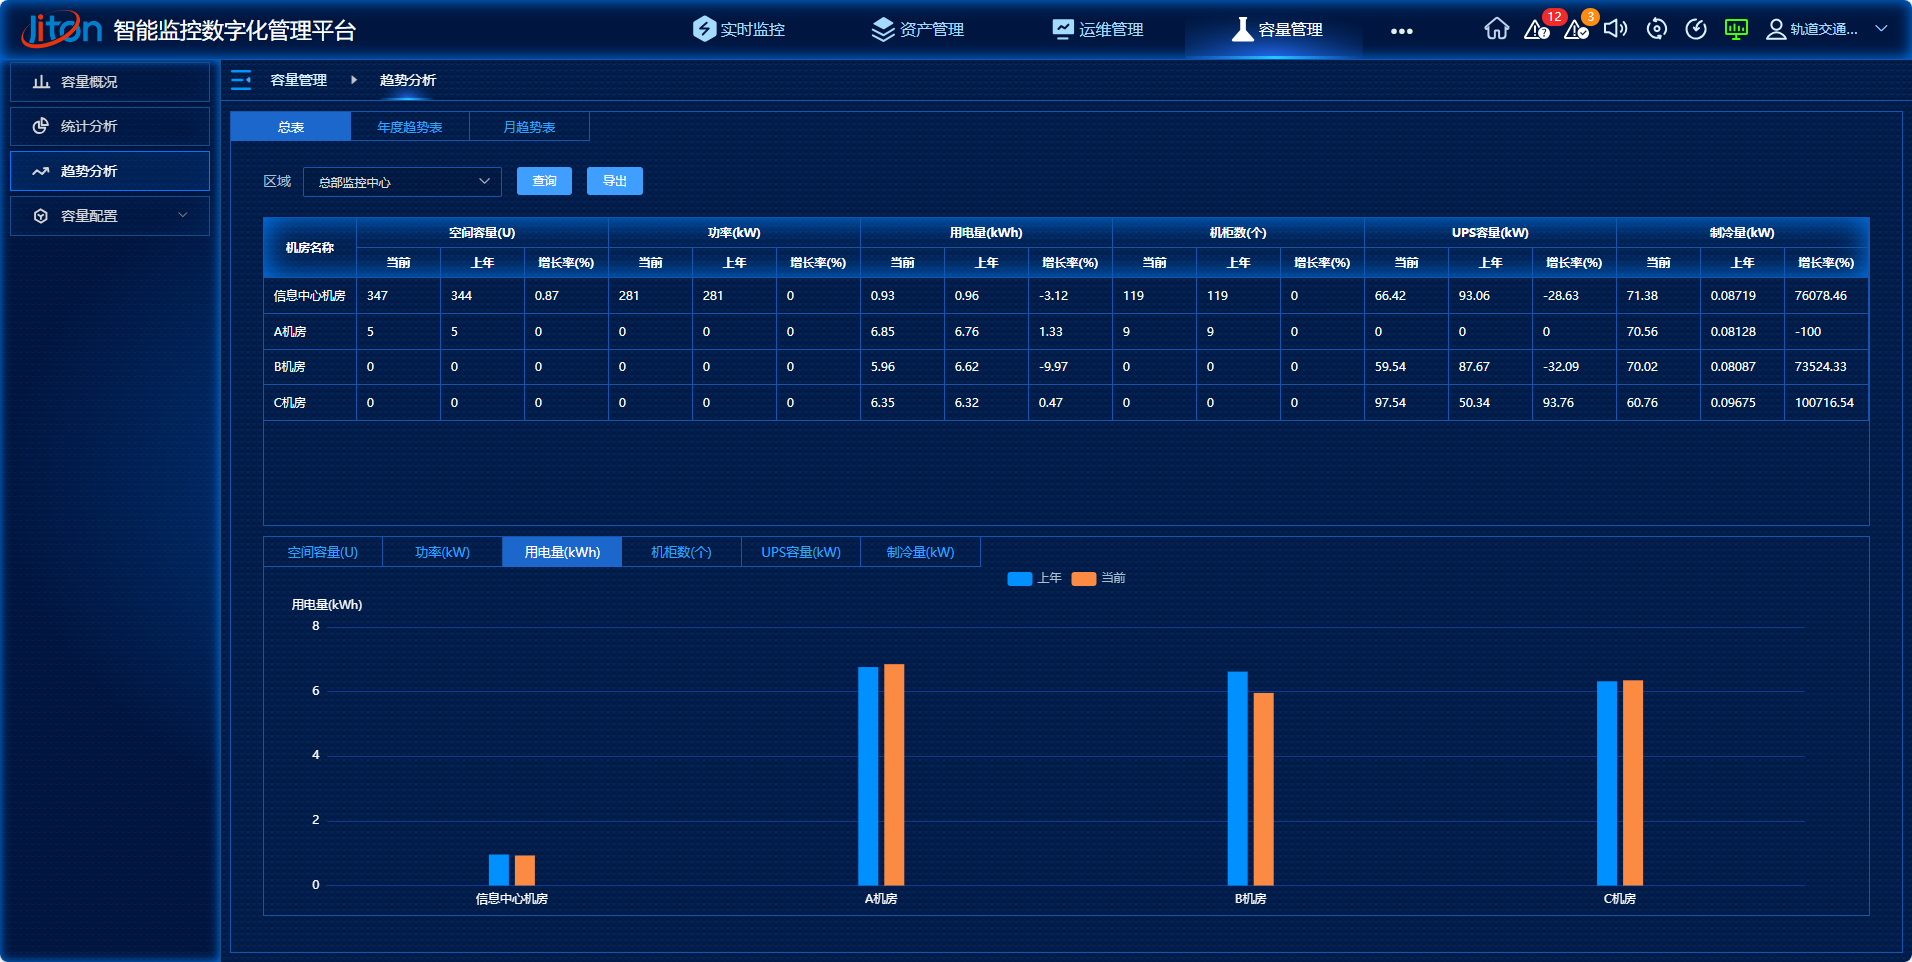Click the gauge dashboard icon in header
Image resolution: width=1912 pixels, height=962 pixels.
coord(1696,29)
